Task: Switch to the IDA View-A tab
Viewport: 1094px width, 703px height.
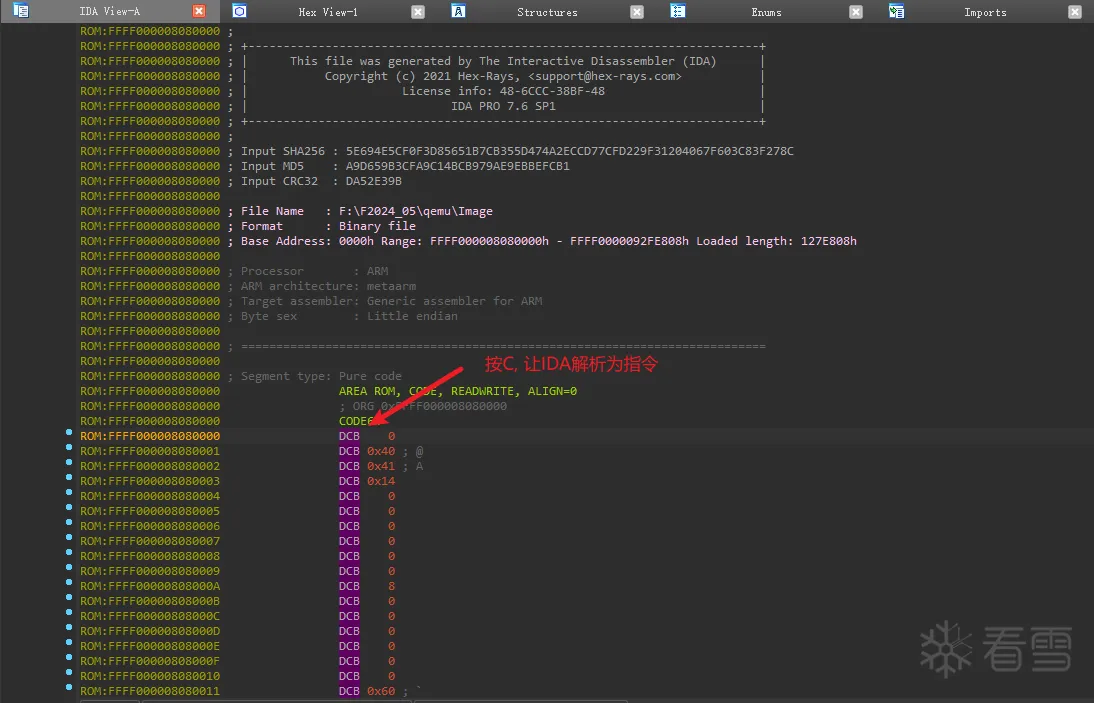Action: (110, 11)
